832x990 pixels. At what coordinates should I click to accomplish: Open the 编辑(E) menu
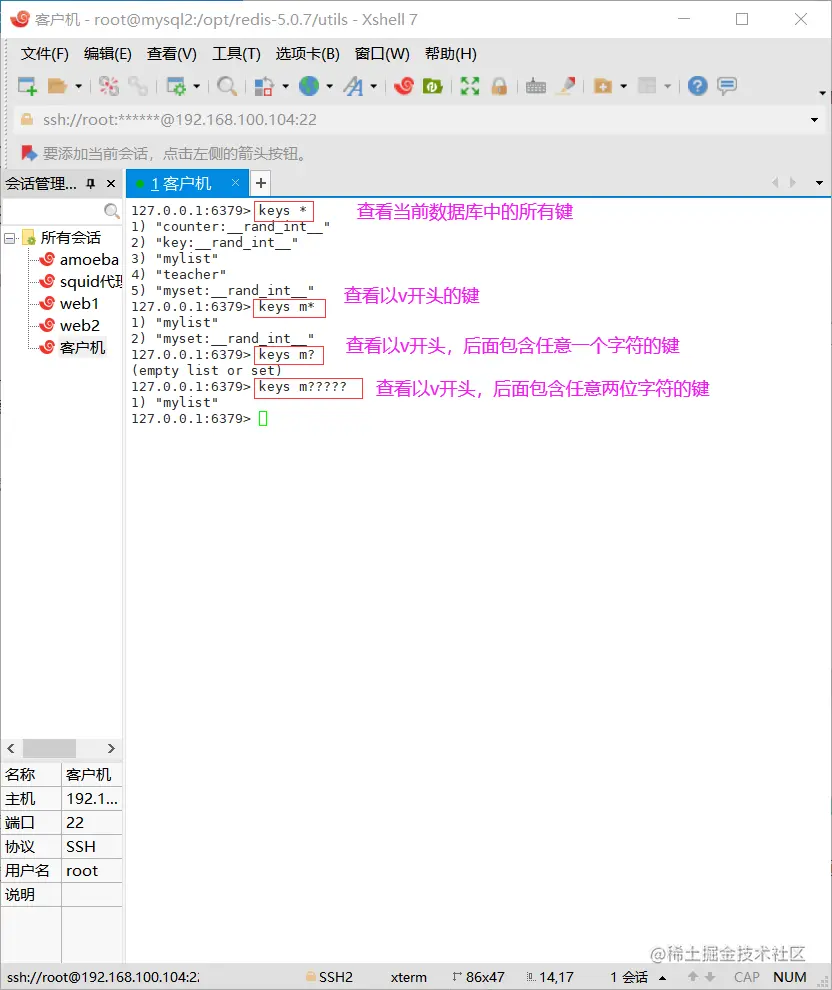108,54
